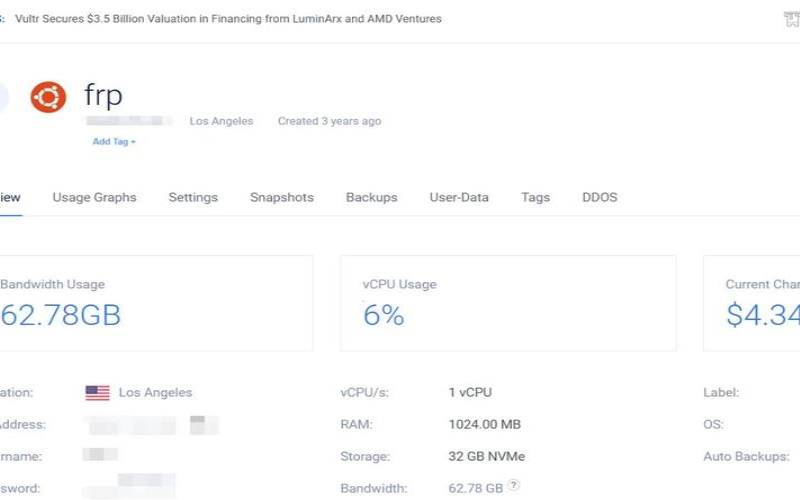This screenshot has width=800, height=500.
Task: Click the 62.78GB bandwidth usage value
Action: tap(60, 315)
